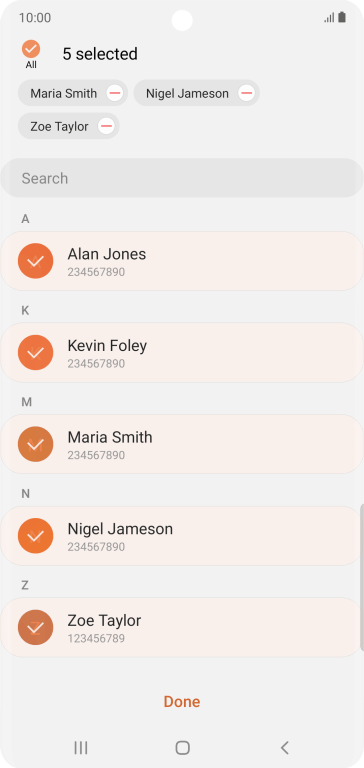Tap the Kevin Foley phone number text
The image size is (364, 768).
[x=96, y=364]
